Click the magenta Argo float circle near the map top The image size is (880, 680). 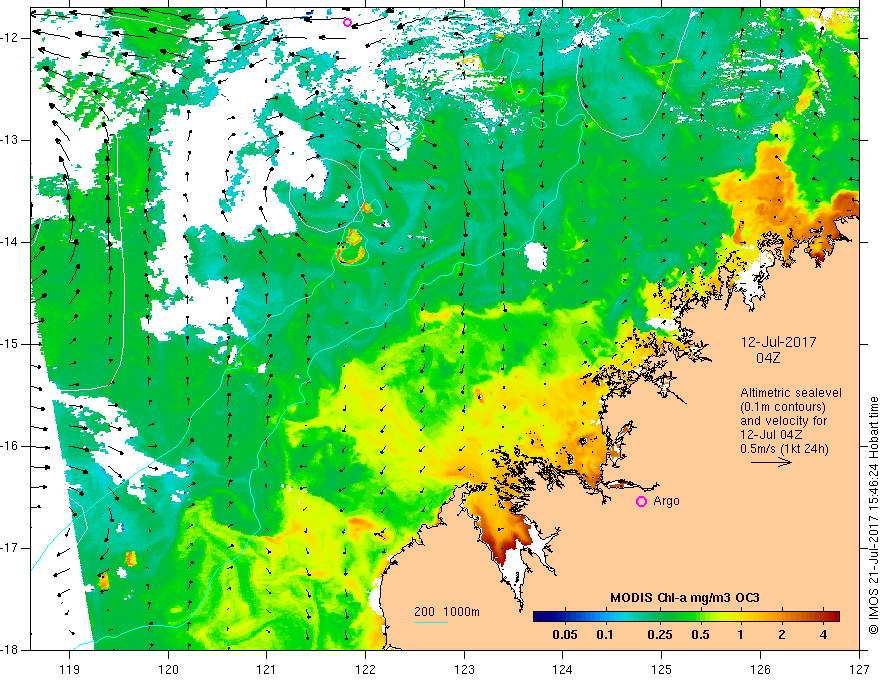pyautogui.click(x=347, y=22)
